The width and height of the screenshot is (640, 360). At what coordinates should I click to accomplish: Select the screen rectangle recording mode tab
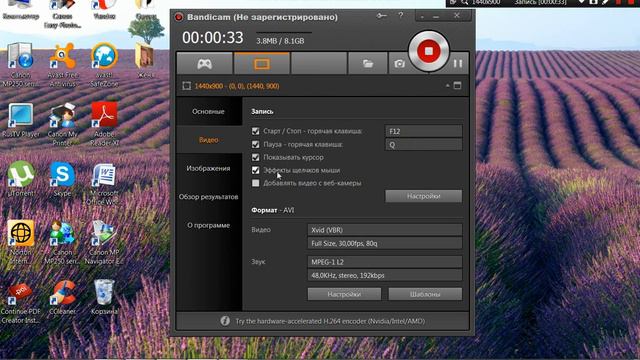262,64
